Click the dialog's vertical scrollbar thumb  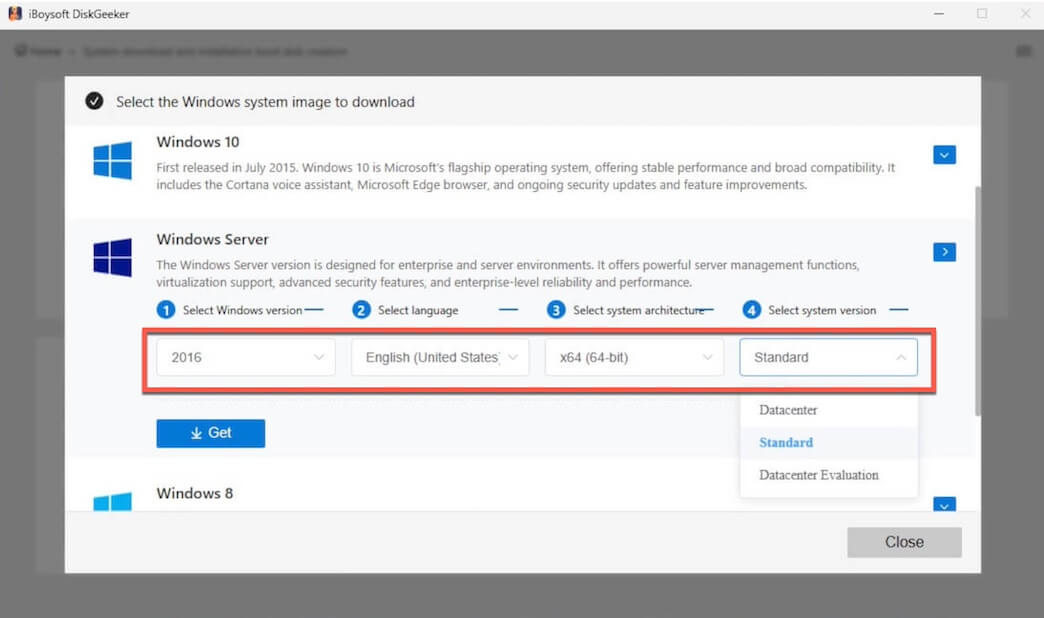[x=977, y=301]
